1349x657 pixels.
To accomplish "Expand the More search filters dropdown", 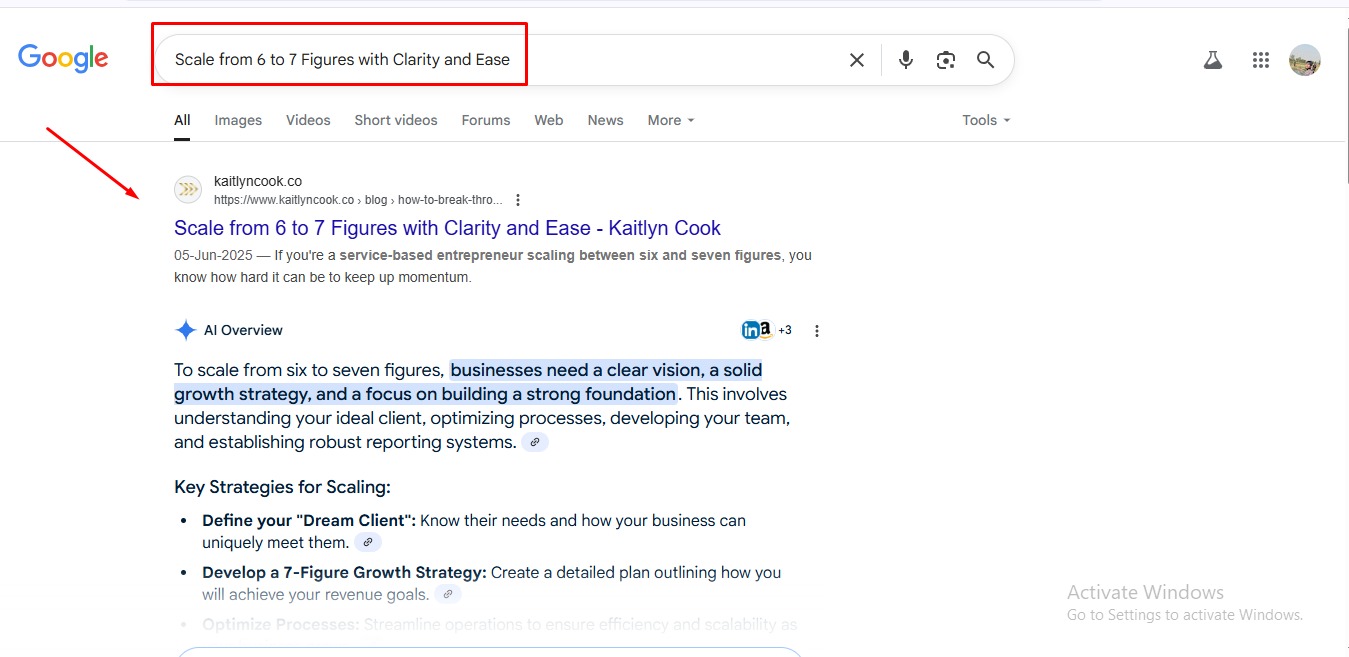I will coord(670,120).
